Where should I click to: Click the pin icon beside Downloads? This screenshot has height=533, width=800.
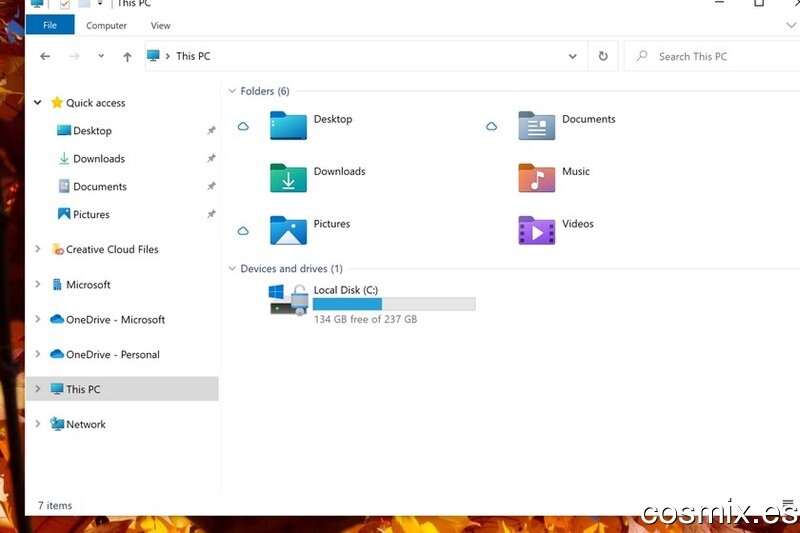[211, 158]
